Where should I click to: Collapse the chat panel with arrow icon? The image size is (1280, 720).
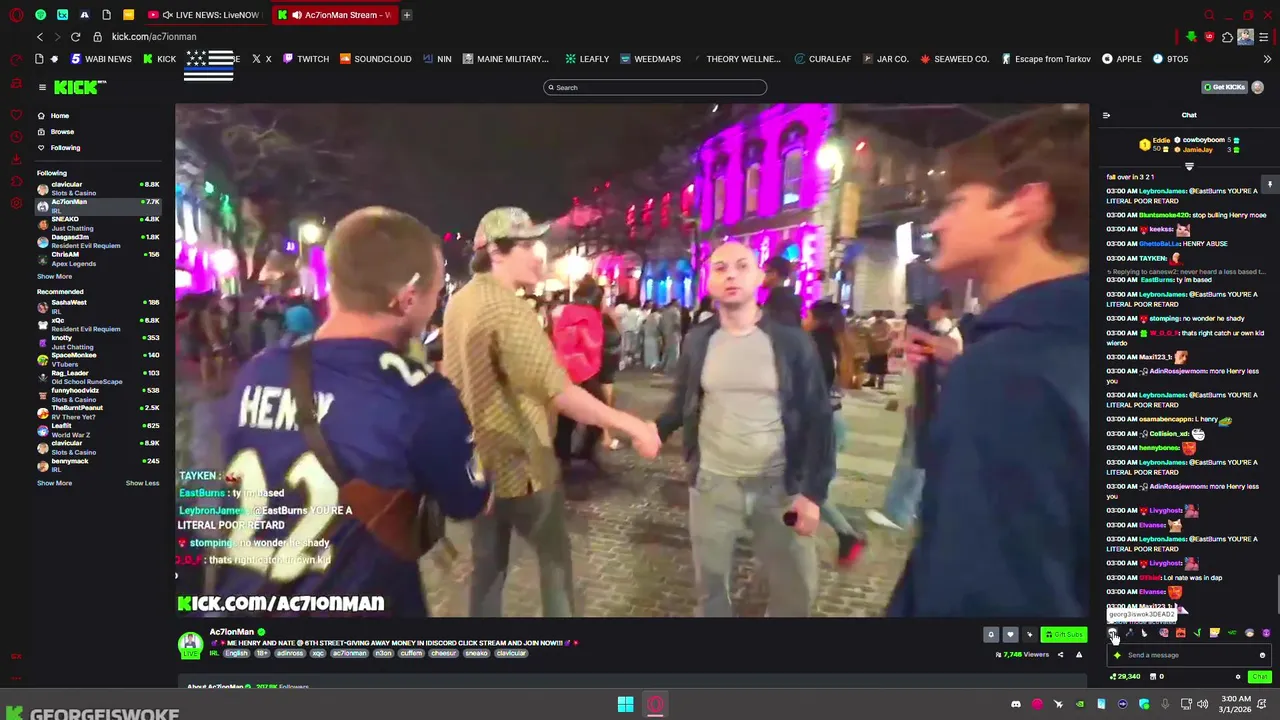pyautogui.click(x=1106, y=115)
